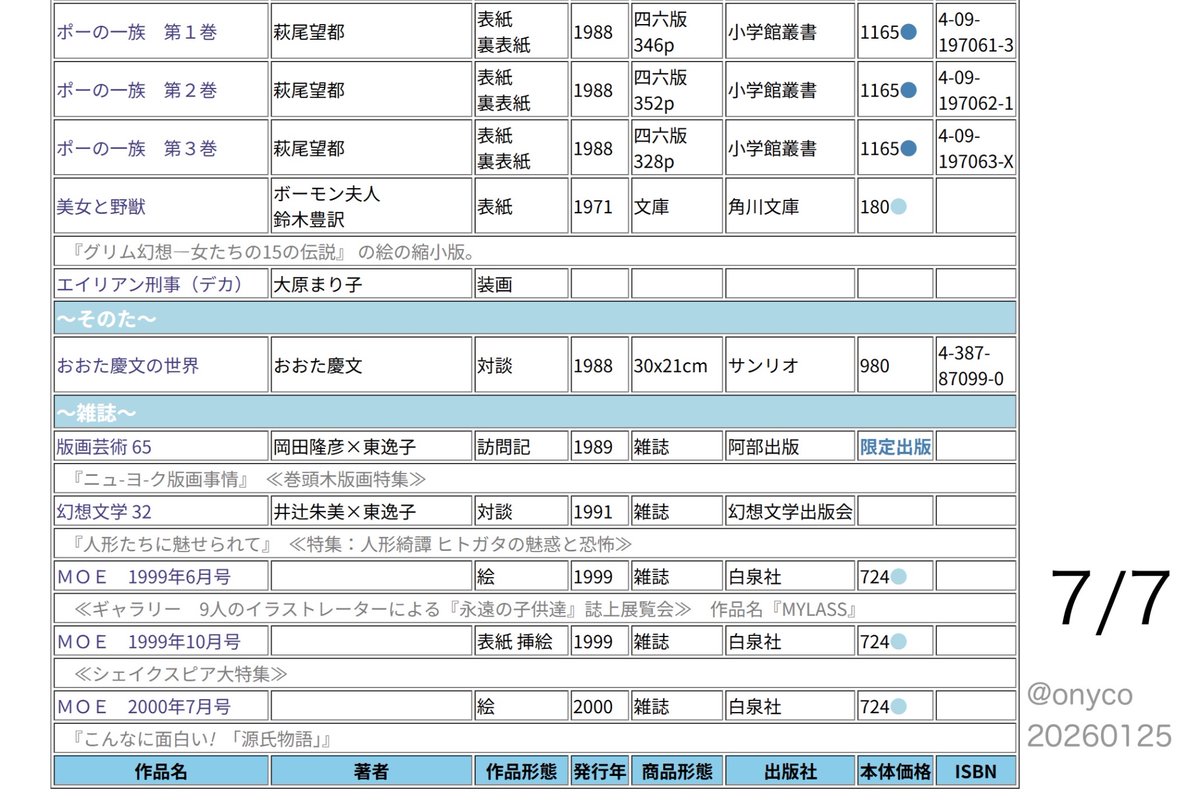Image resolution: width=1200 pixels, height=800 pixels.
Task: Click the 商品形態 column header
Action: pyautogui.click(x=676, y=771)
